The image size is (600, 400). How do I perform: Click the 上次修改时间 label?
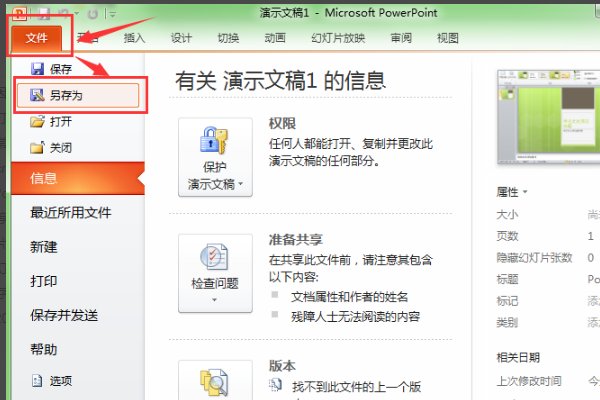tap(529, 381)
